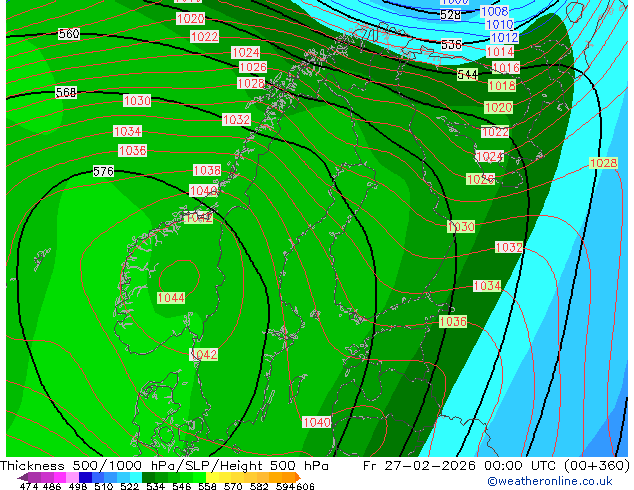The height and width of the screenshot is (490, 634).
Task: Click the 1038 isobar label
Action: pyautogui.click(x=207, y=170)
